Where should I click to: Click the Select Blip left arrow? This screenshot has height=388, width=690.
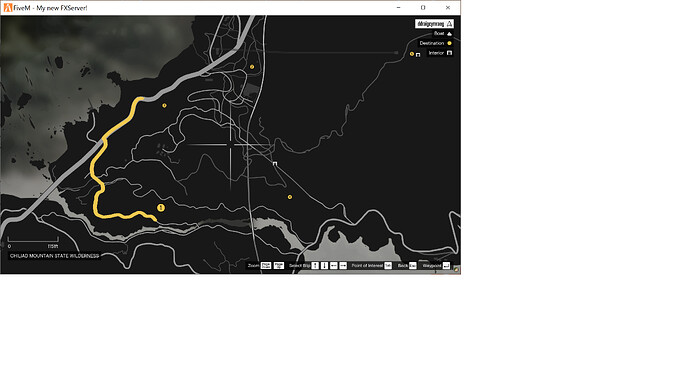click(x=334, y=266)
